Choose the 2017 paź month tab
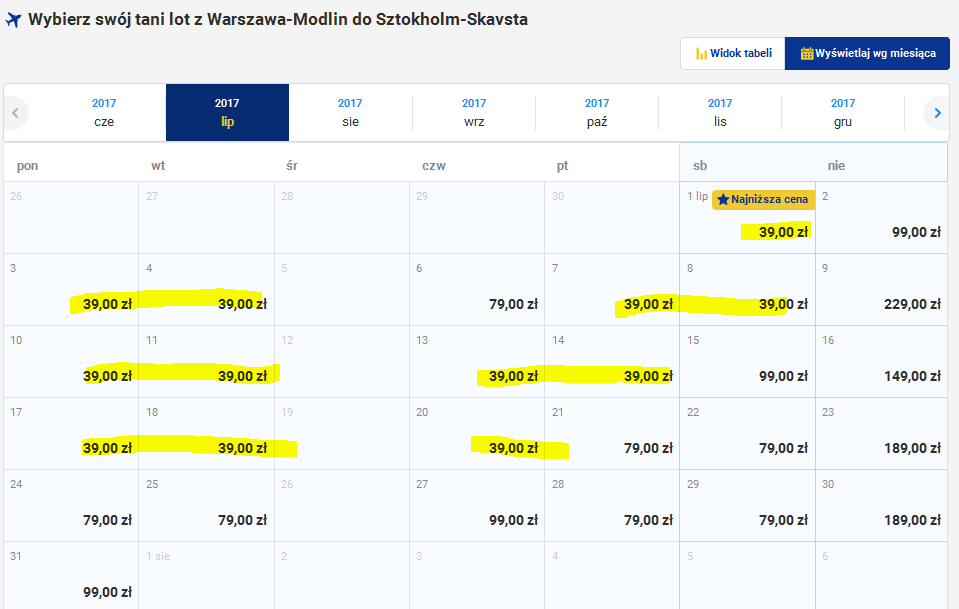This screenshot has width=959, height=609. [x=597, y=113]
